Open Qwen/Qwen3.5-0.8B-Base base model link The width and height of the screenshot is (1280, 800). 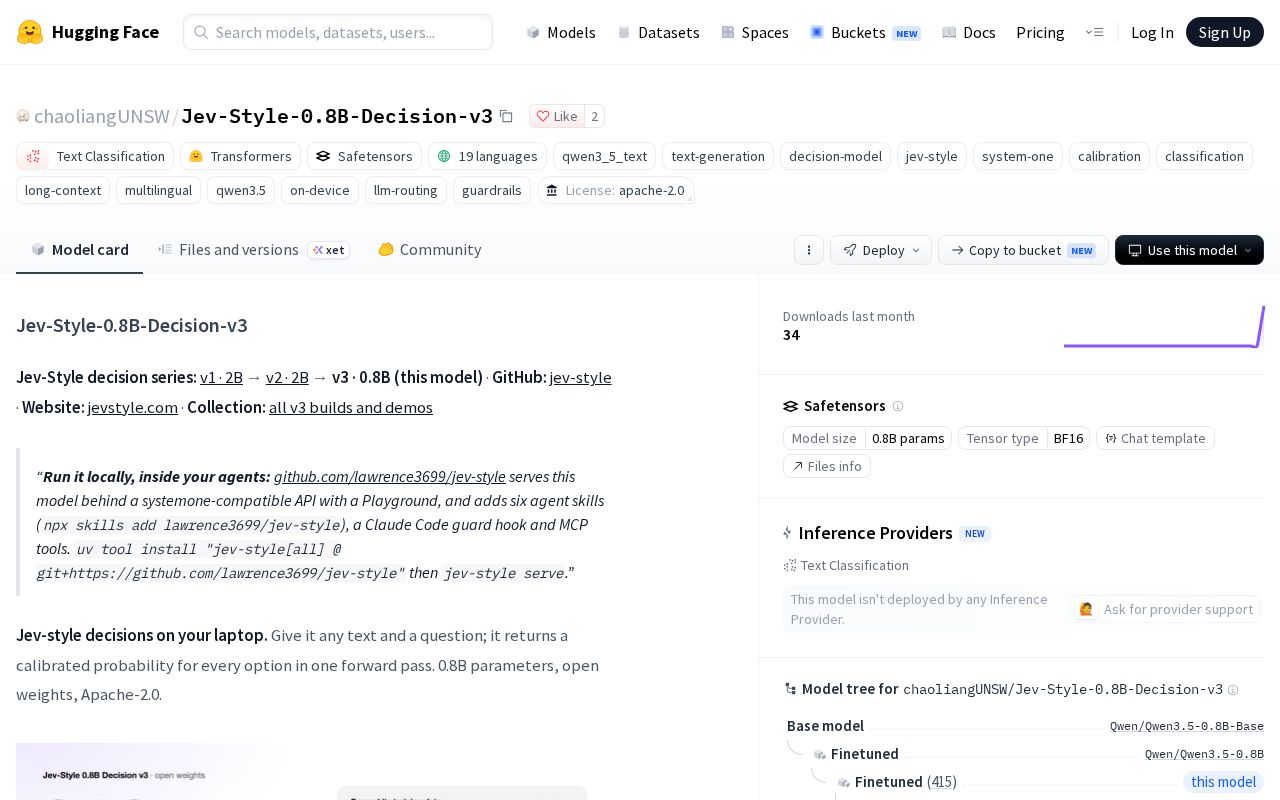1186,726
